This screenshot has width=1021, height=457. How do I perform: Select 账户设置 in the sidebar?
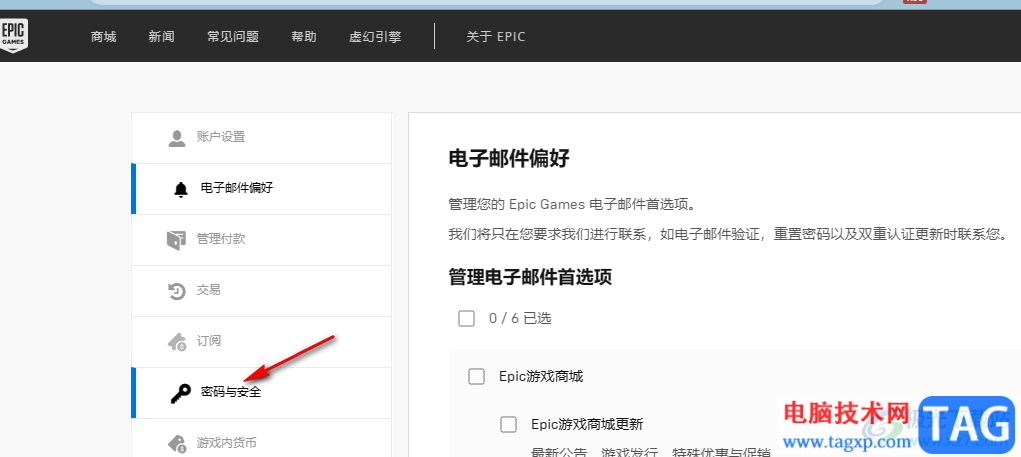(x=261, y=138)
